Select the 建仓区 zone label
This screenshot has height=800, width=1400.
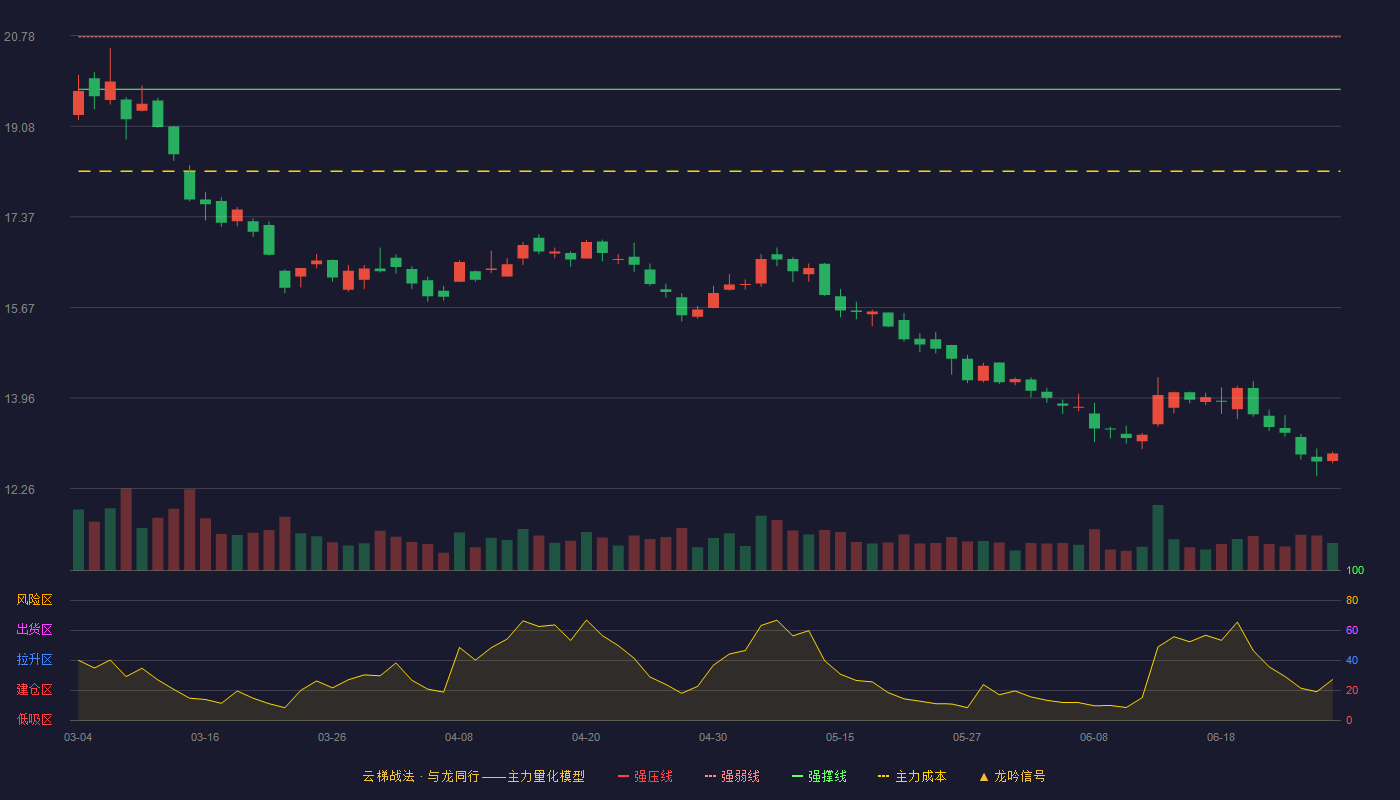tap(34, 690)
